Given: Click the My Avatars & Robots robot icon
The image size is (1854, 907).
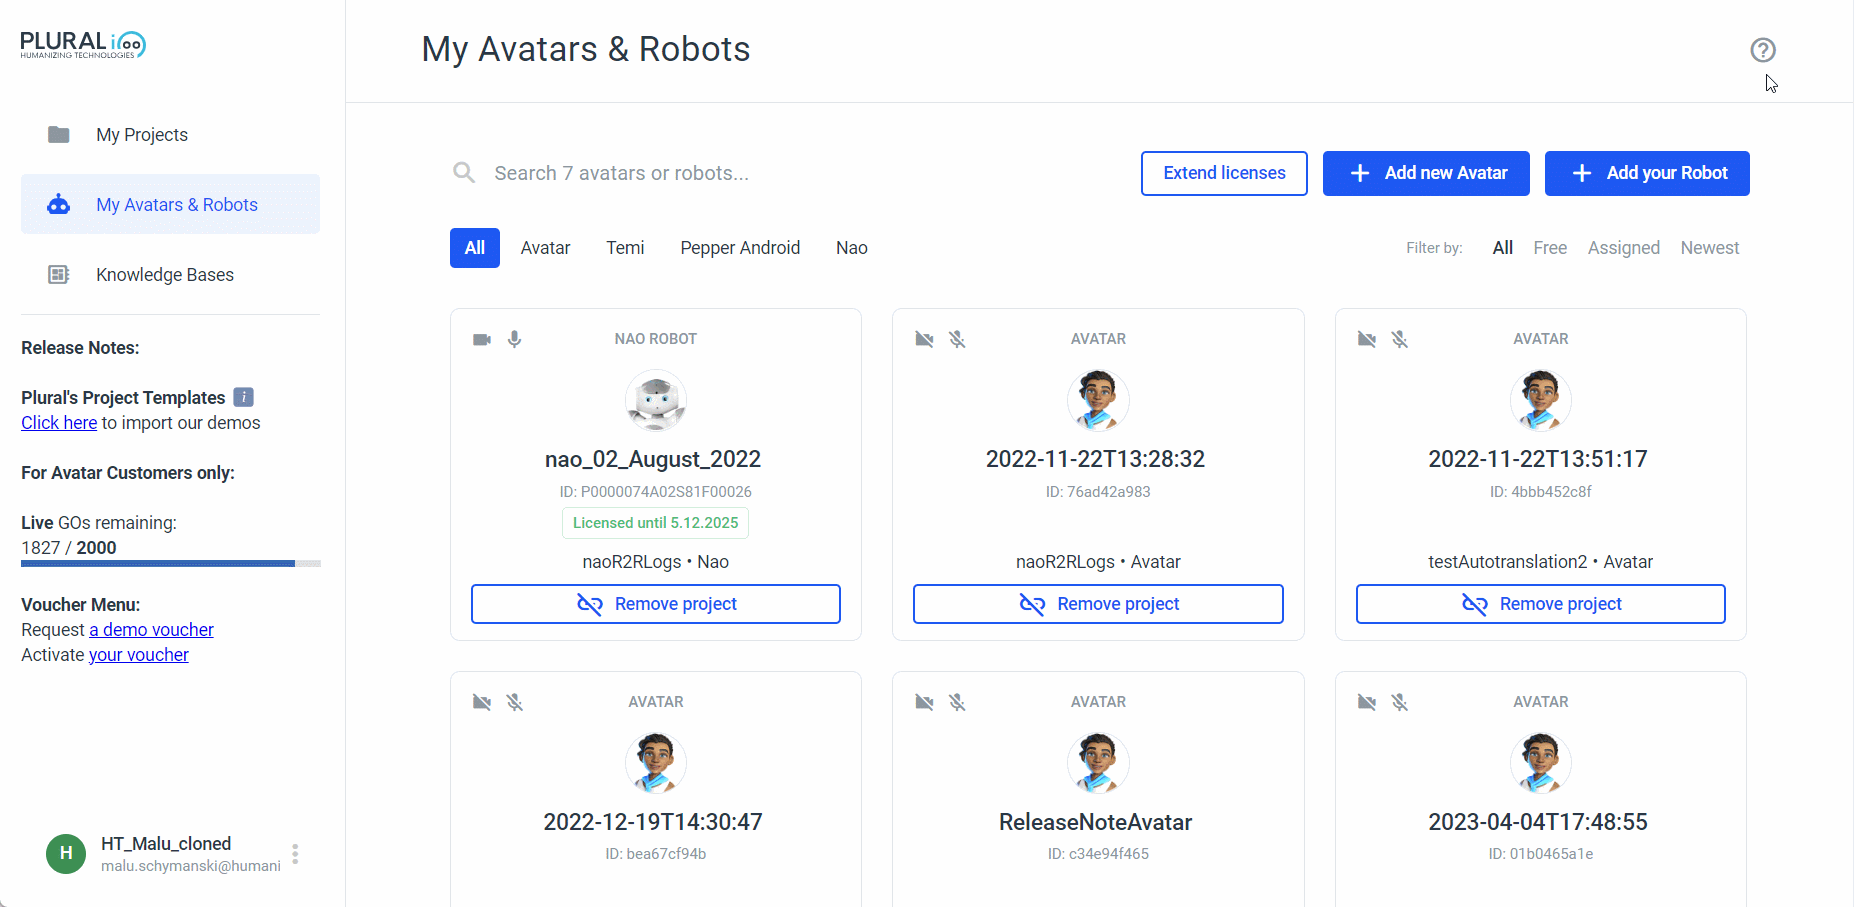Looking at the screenshot, I should click(x=59, y=204).
